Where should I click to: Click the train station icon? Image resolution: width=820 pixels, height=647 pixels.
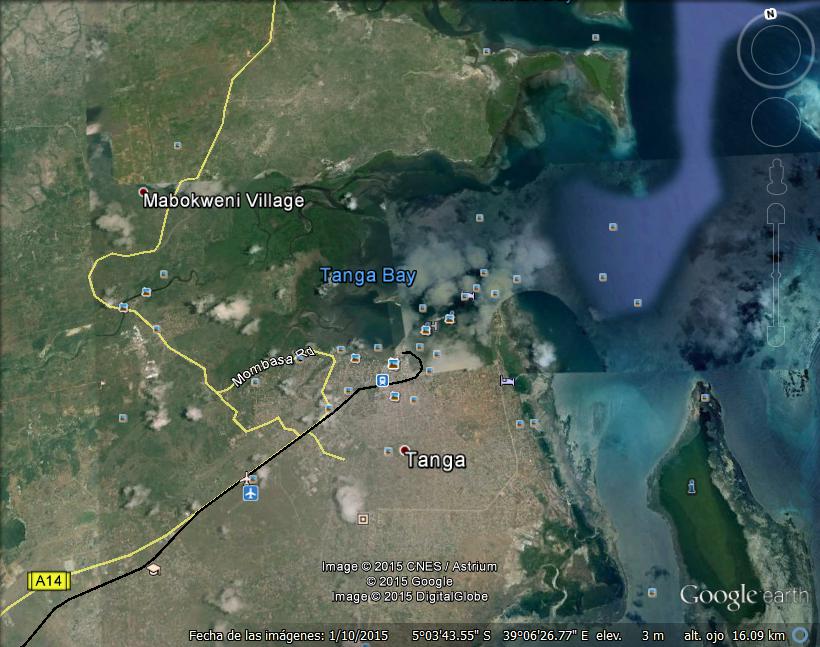pos(381,380)
